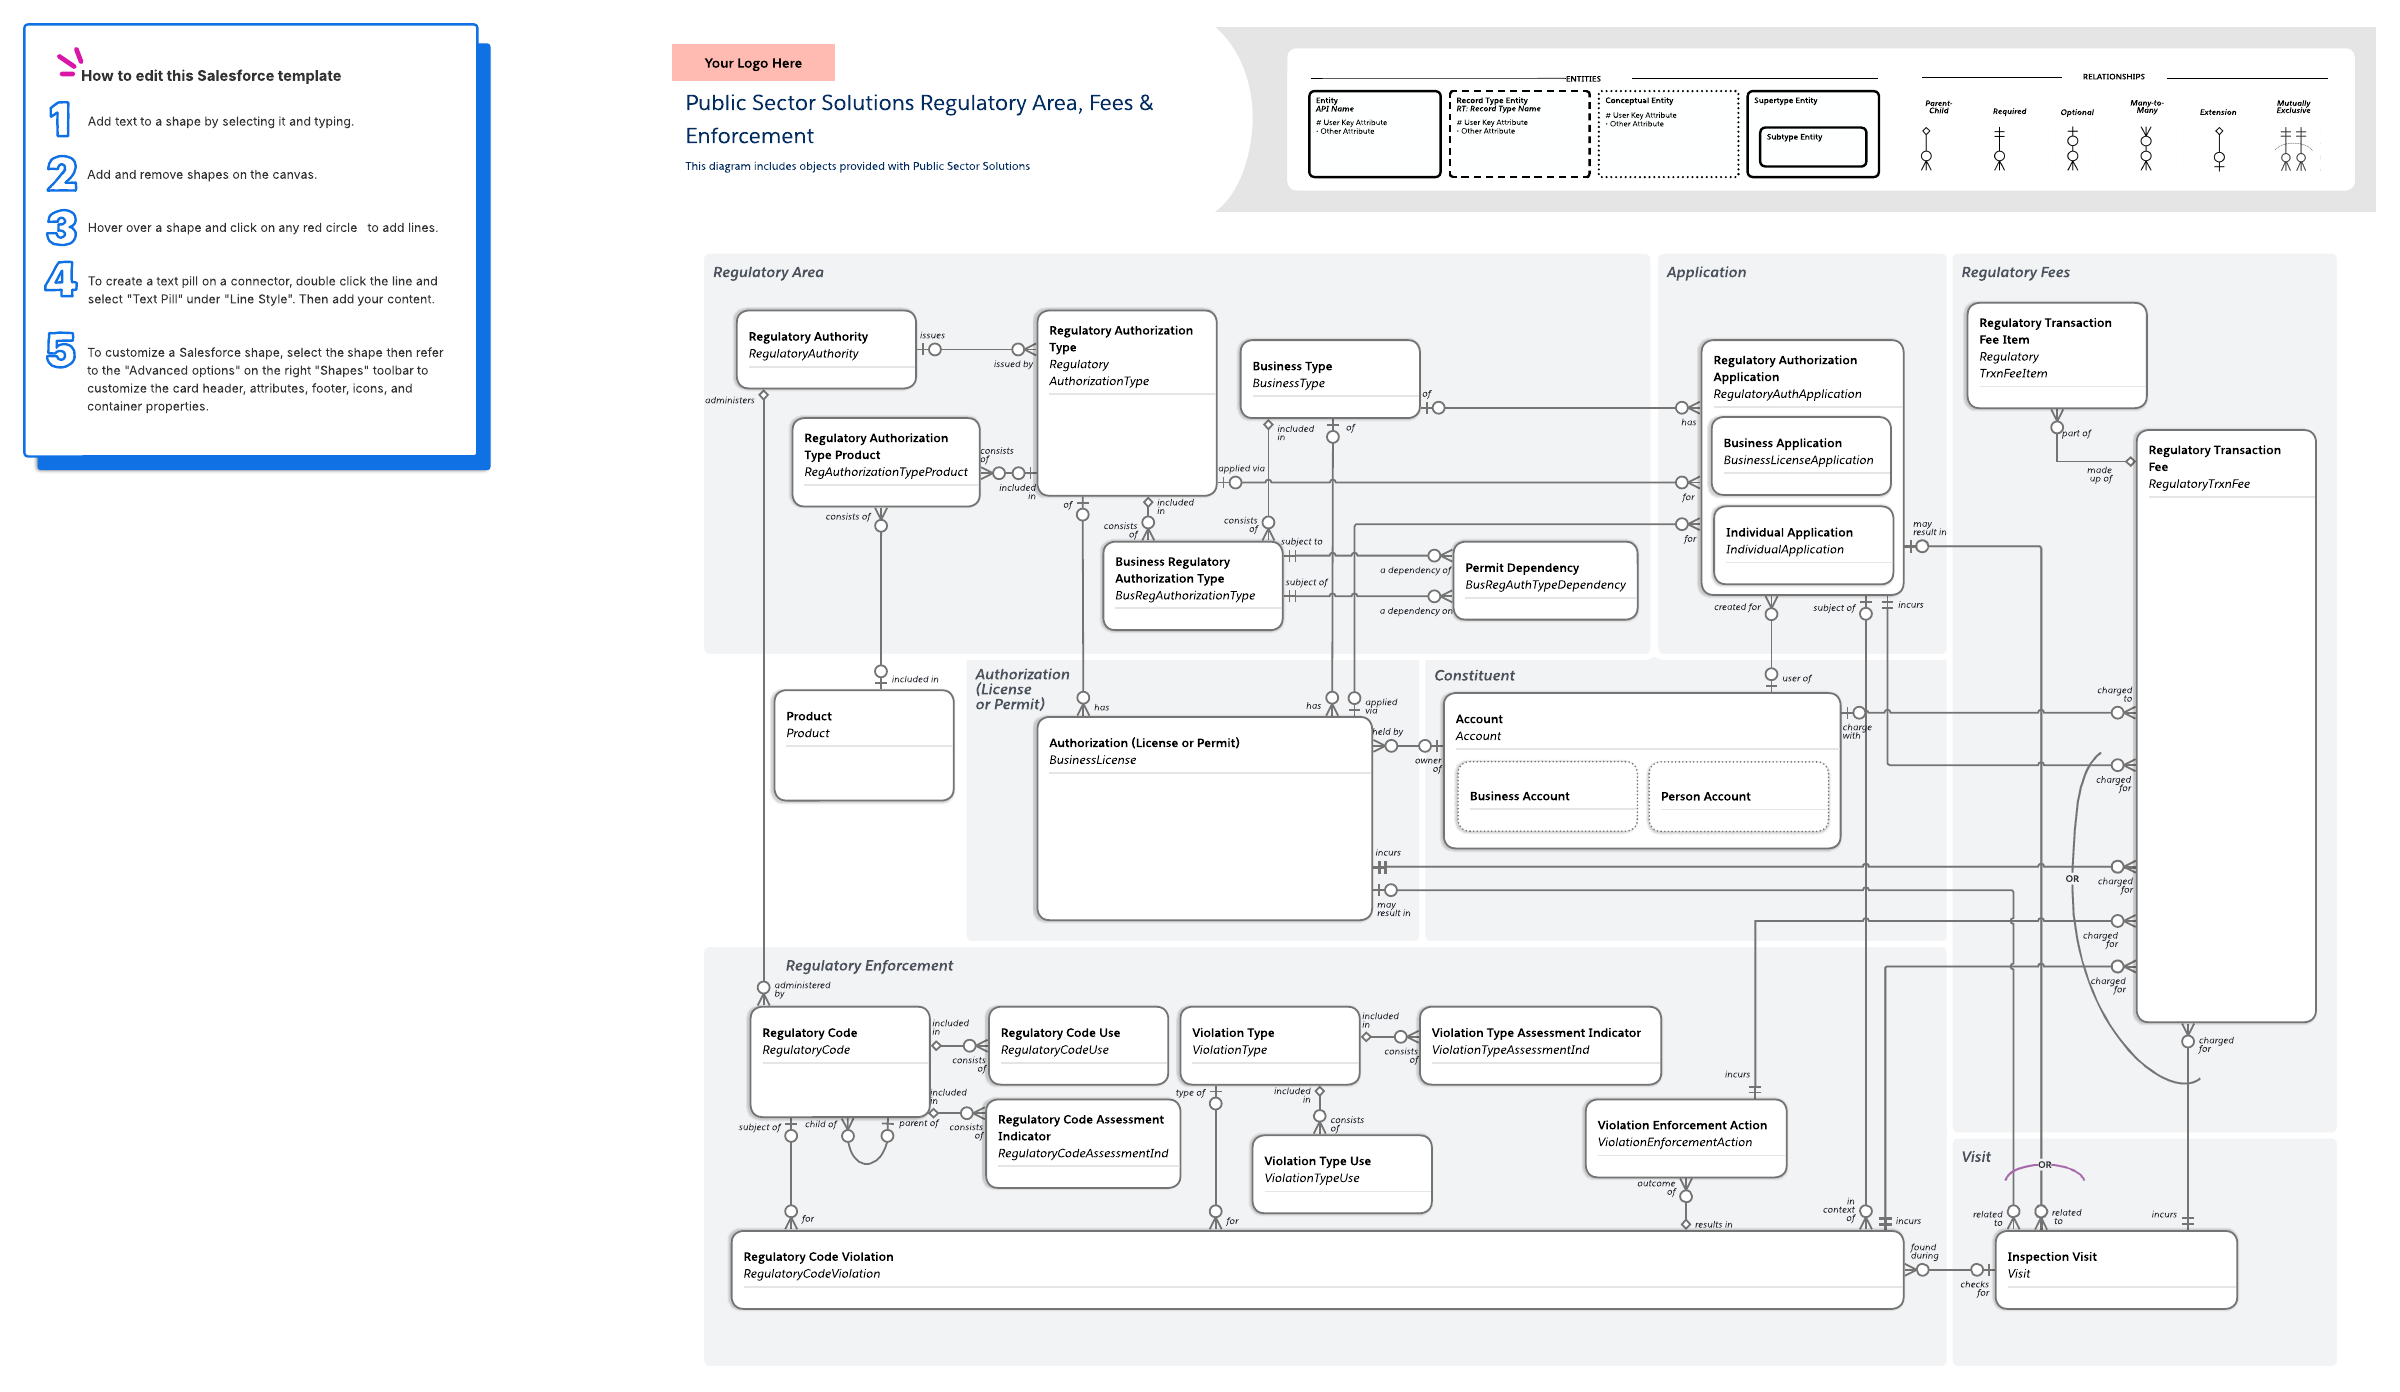Select the Subtype Entity legend box
Image resolution: width=2400 pixels, height=1392 pixels.
click(1812, 146)
